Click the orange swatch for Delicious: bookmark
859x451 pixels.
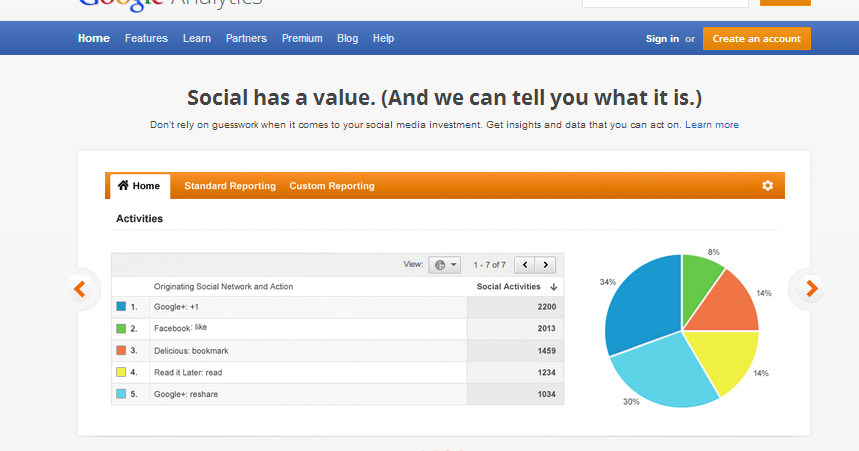(121, 350)
